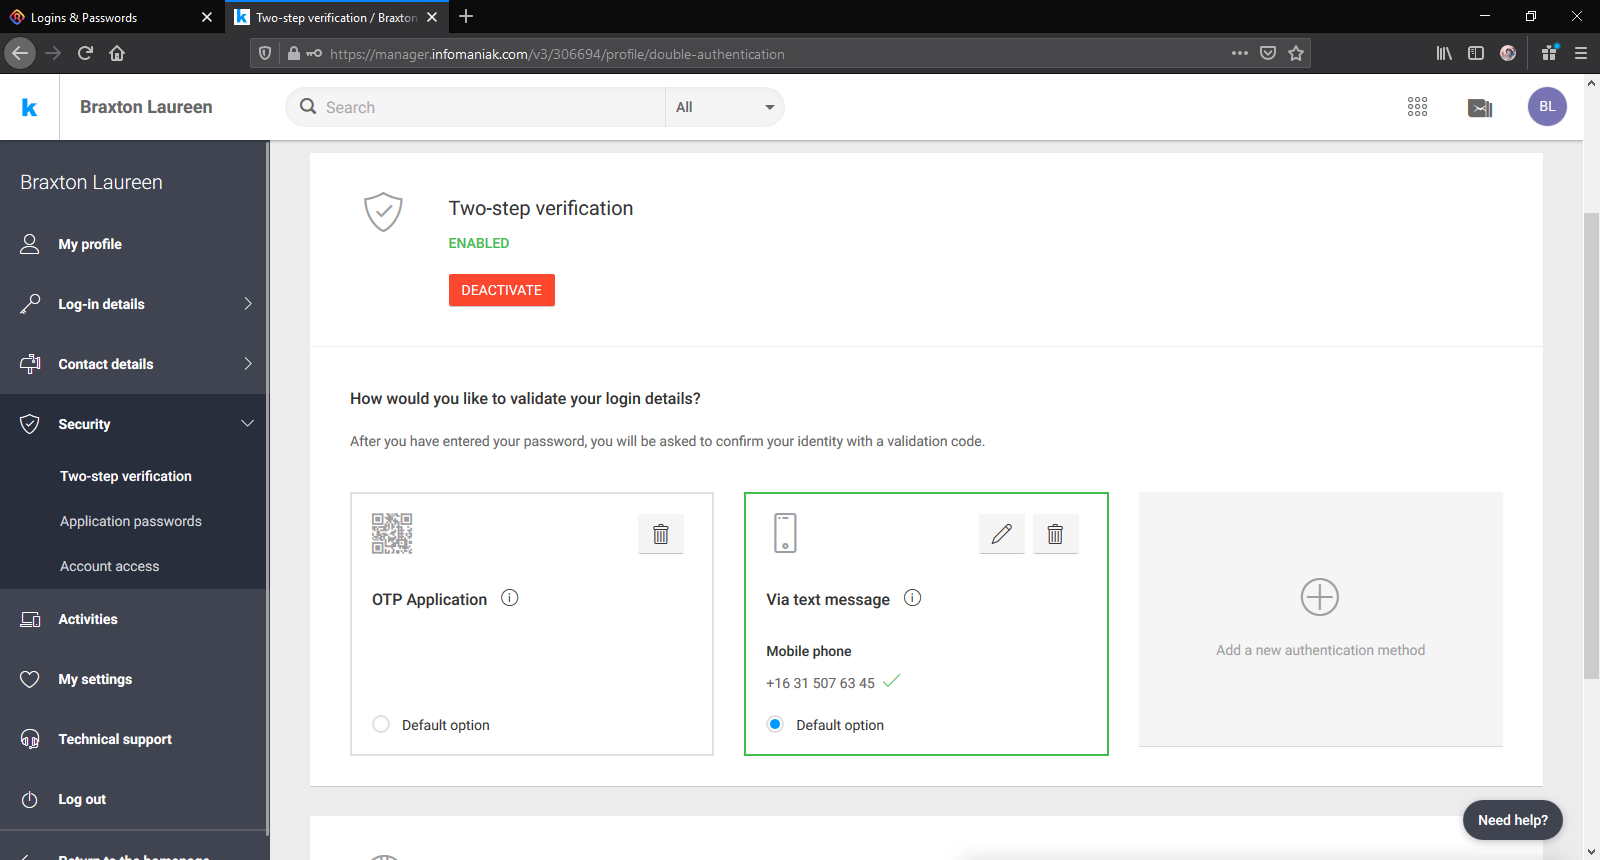
Task: Click the Need help? button
Action: pos(1512,820)
